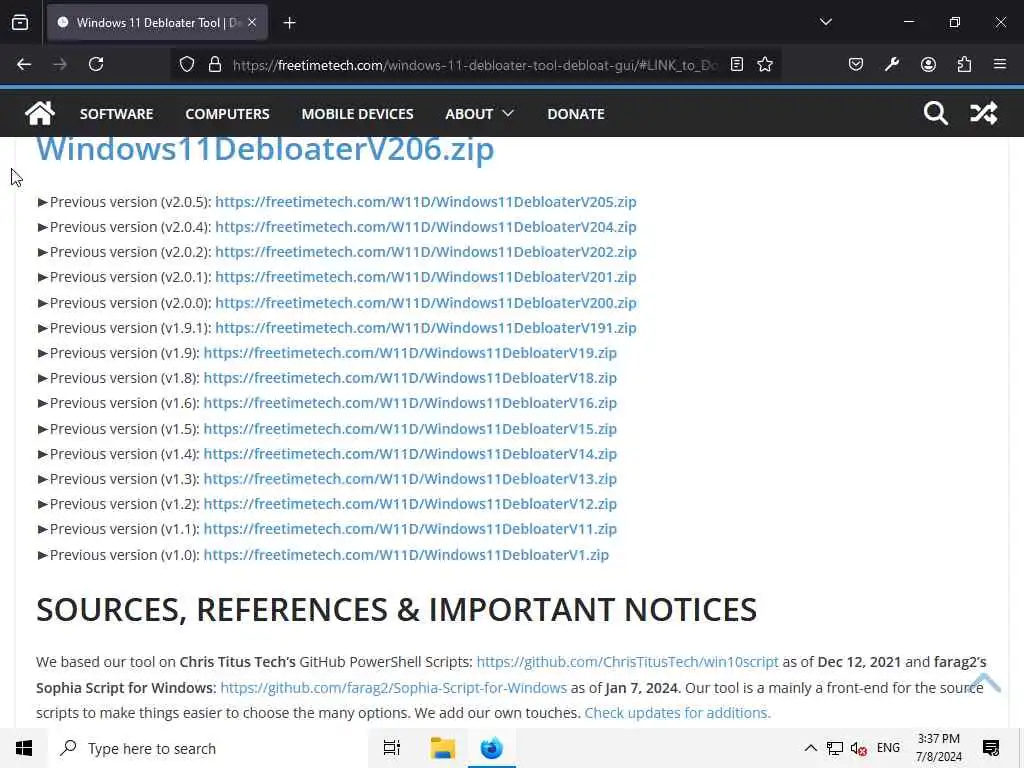This screenshot has height=768, width=1024.
Task: Toggle reader view icon in address bar
Action: pos(737,64)
